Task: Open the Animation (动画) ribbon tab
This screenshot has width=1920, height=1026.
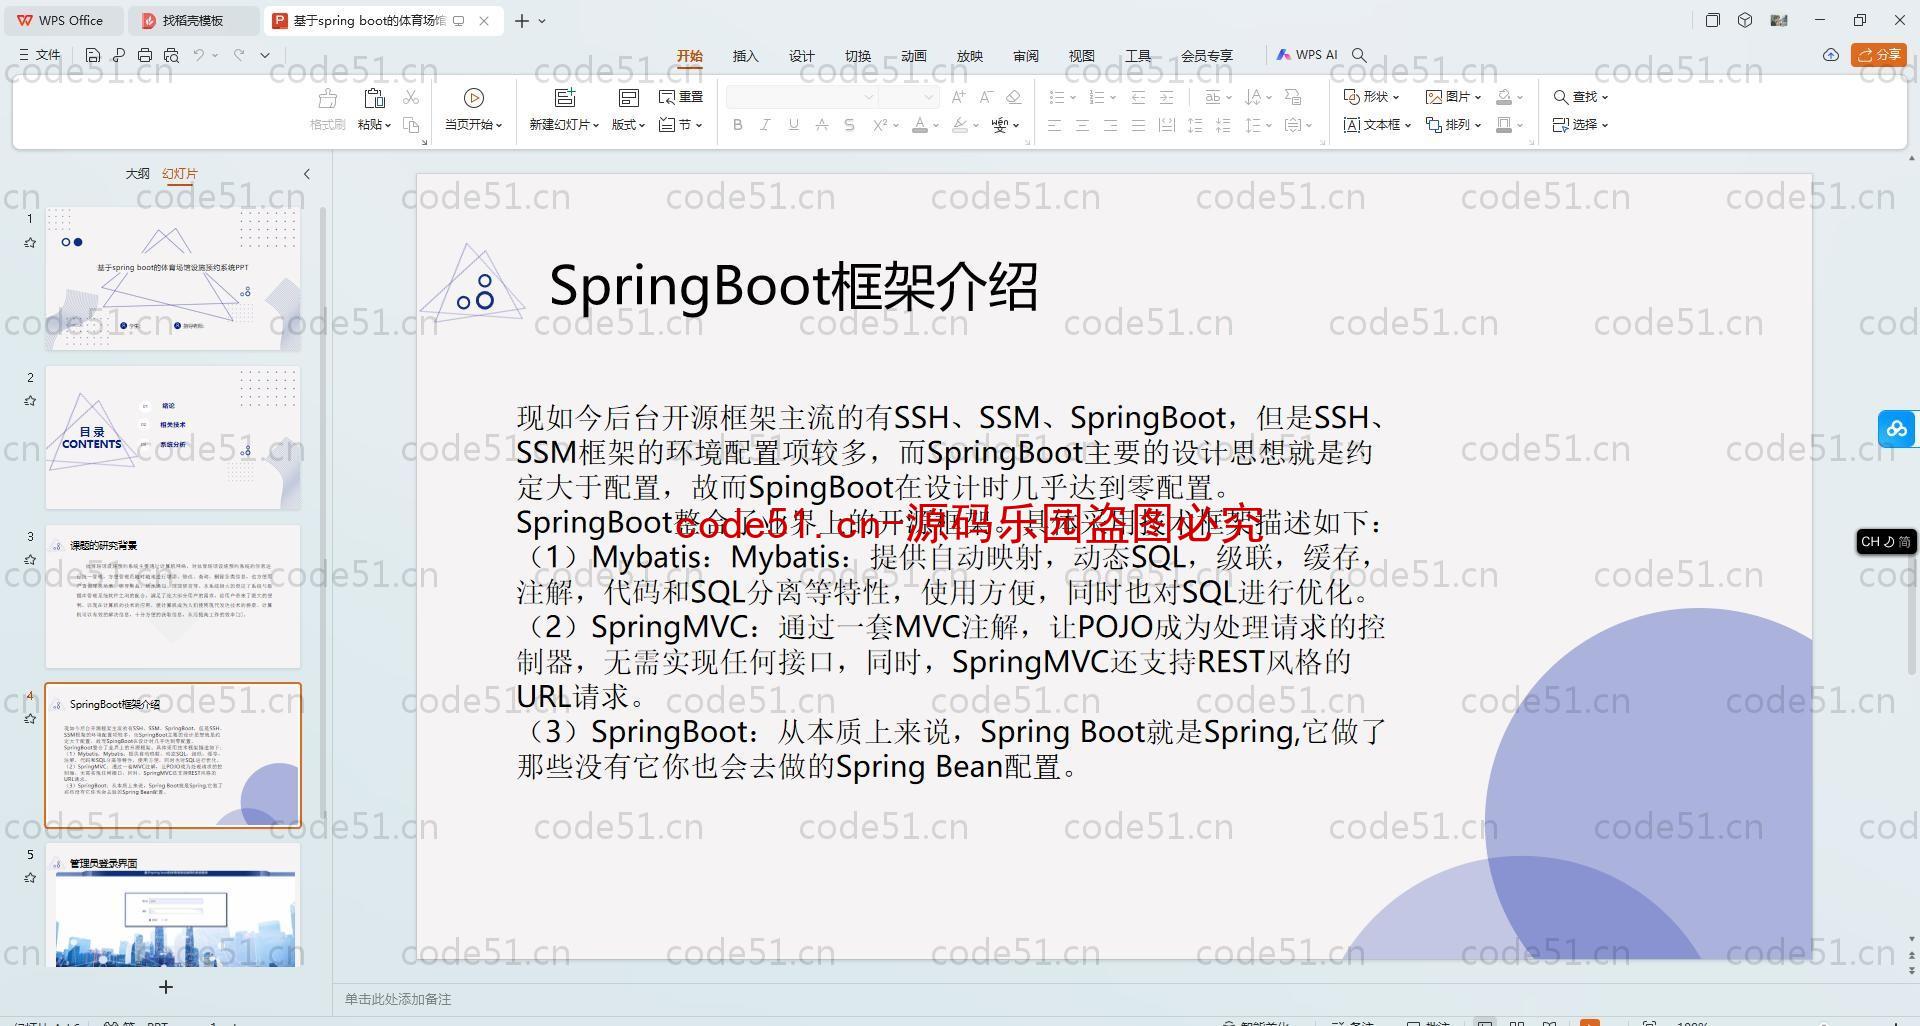Action: tap(914, 56)
